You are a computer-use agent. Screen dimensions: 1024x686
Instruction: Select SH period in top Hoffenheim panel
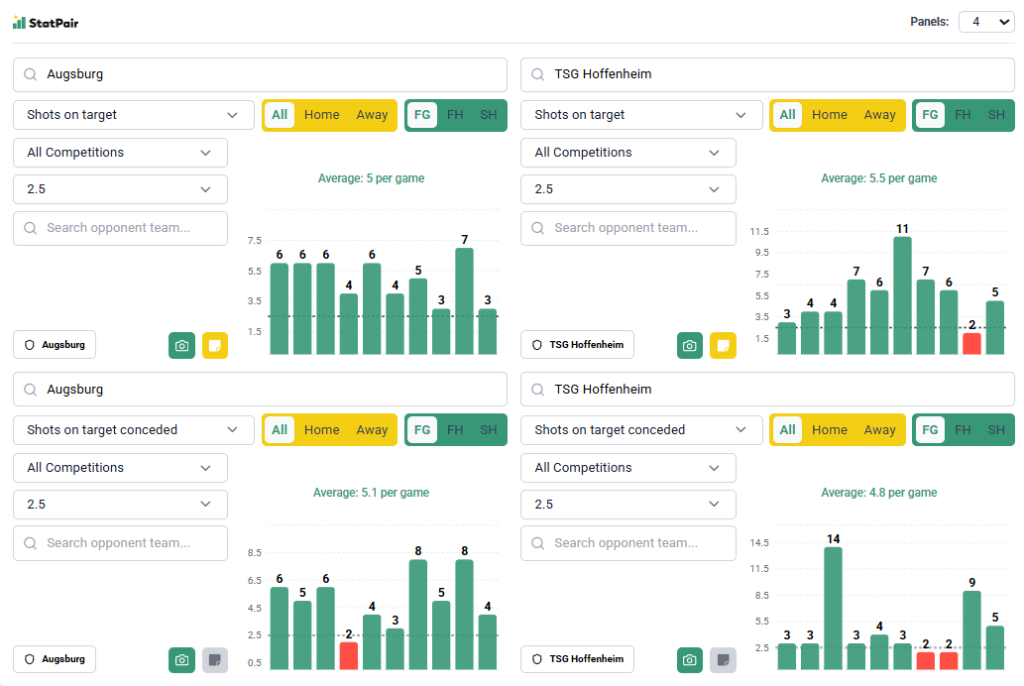[x=996, y=115]
